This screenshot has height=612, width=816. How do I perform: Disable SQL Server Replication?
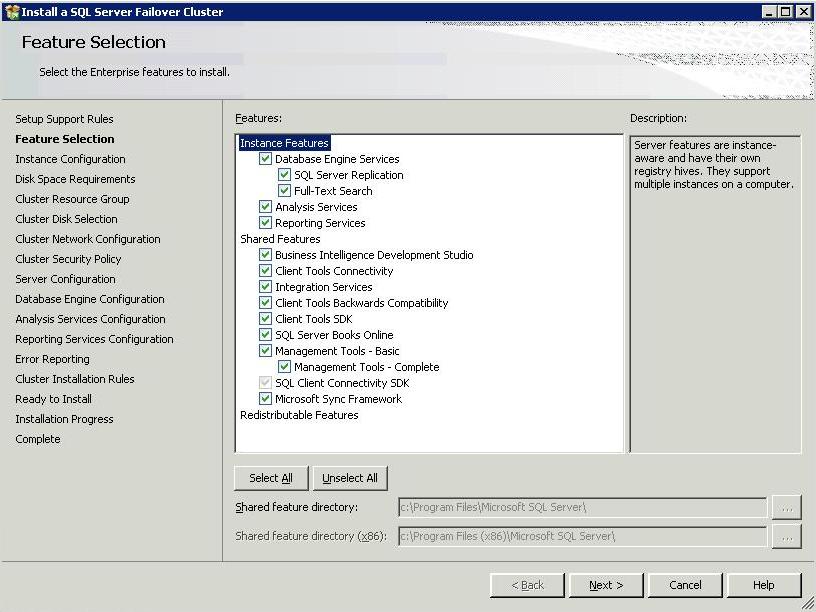pos(286,174)
